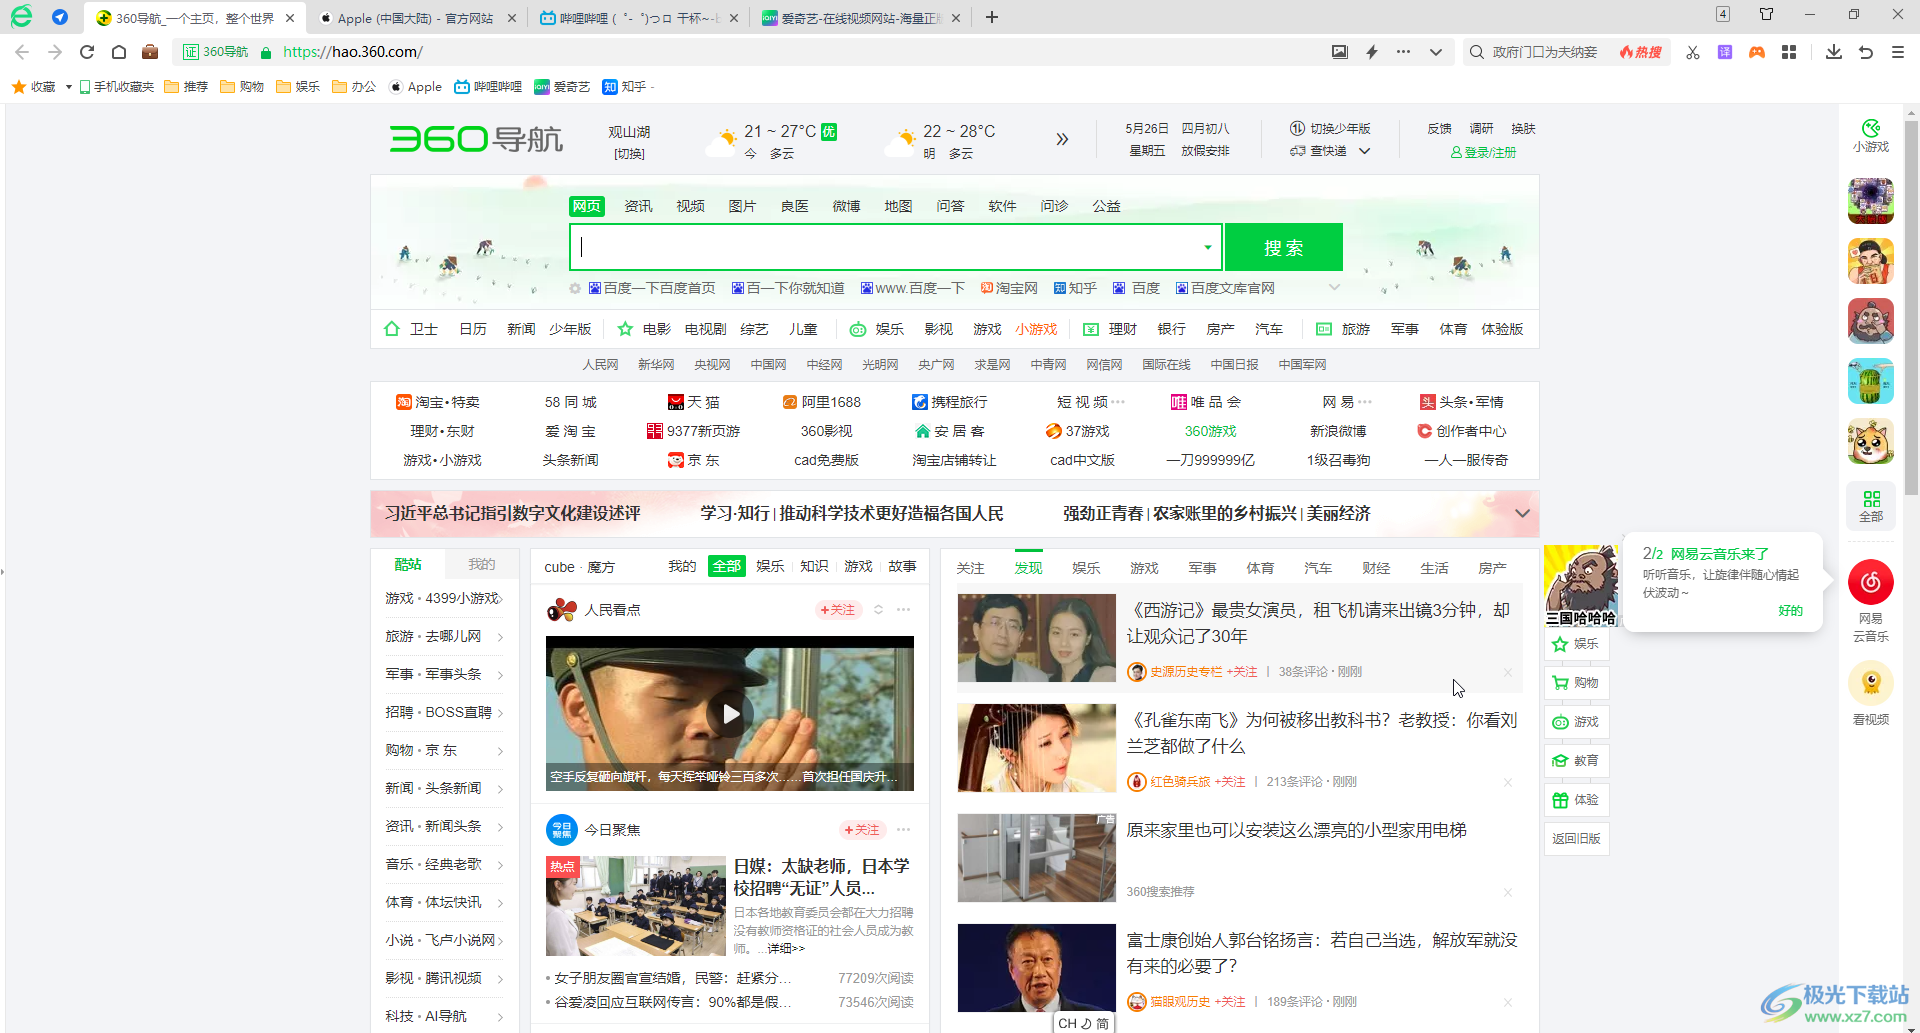The height and width of the screenshot is (1033, 1920).
Task: Click the browser forward arrow
Action: tap(55, 52)
